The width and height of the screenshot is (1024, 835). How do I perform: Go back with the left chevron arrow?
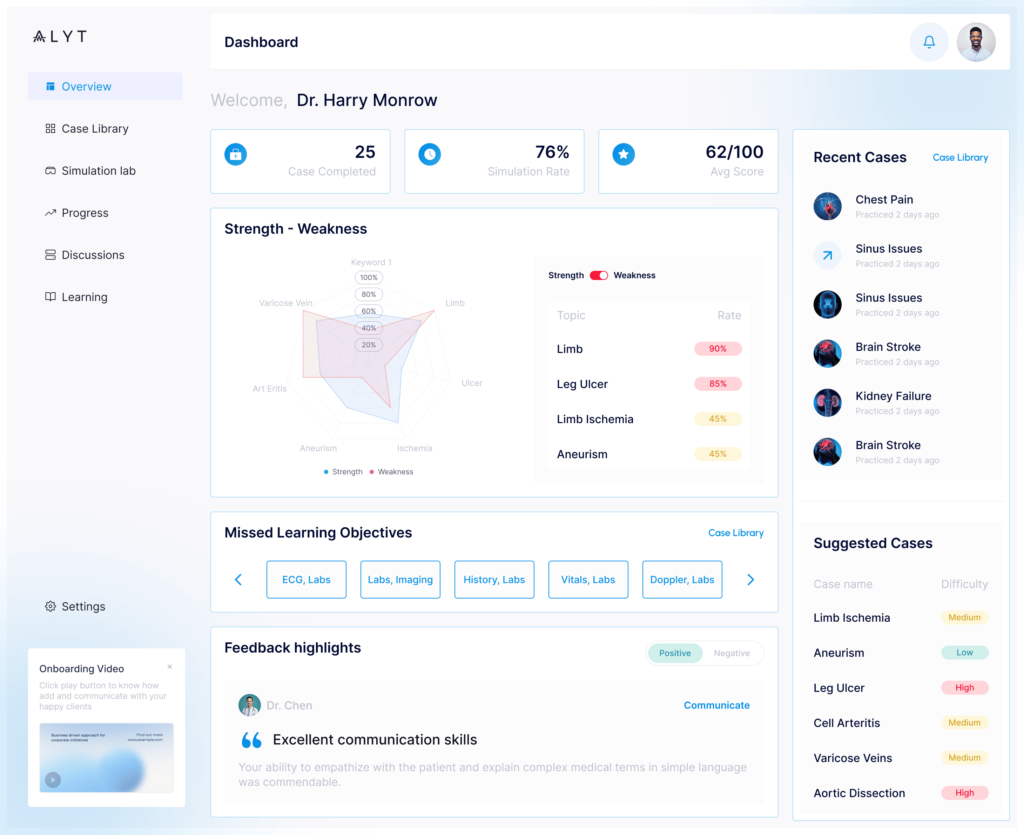pos(238,580)
